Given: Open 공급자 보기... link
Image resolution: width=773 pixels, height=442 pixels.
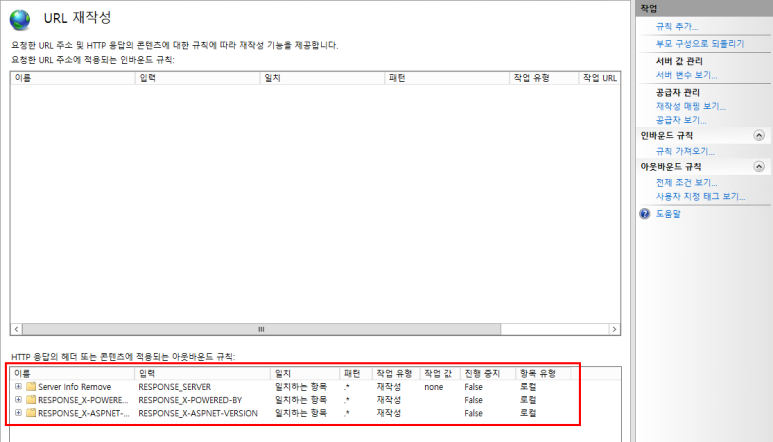Looking at the screenshot, I should [681, 120].
